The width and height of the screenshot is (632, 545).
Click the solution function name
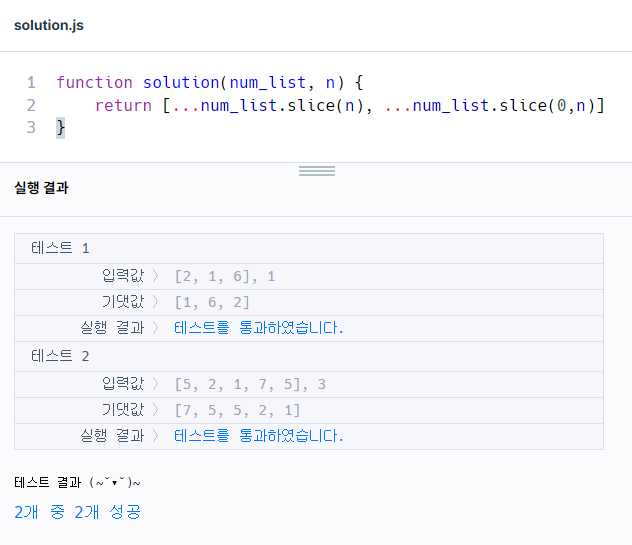click(181, 83)
